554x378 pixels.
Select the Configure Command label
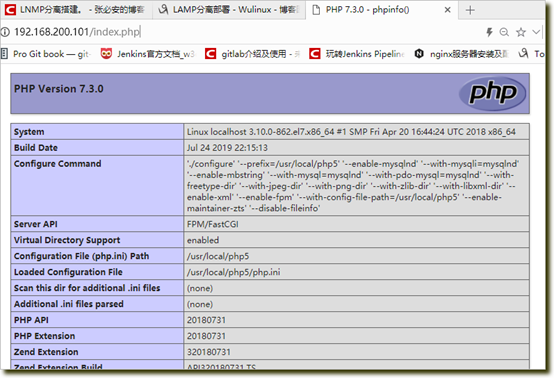coord(58,164)
